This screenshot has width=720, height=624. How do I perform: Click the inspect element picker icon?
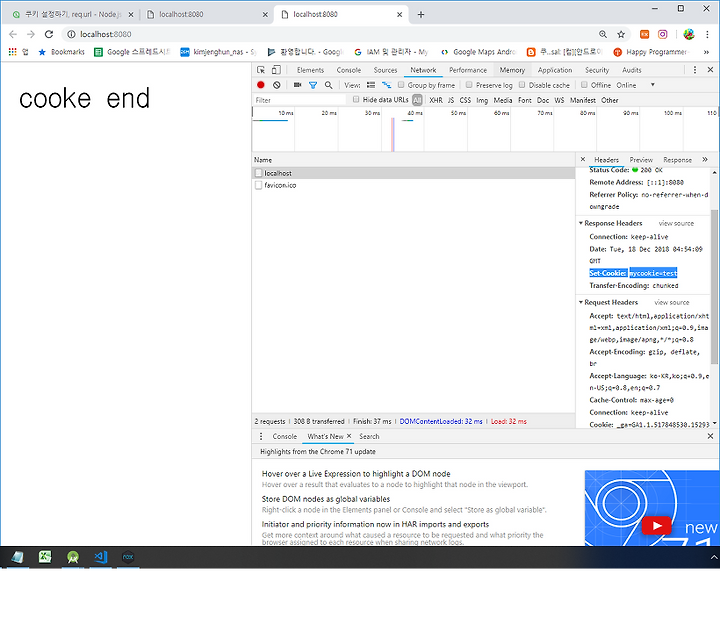click(x=261, y=70)
